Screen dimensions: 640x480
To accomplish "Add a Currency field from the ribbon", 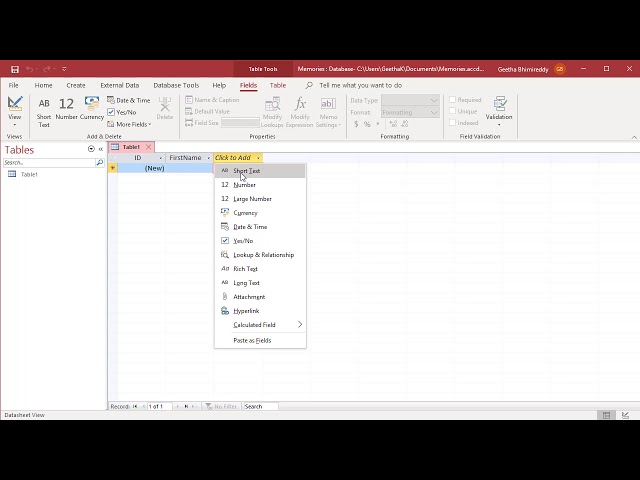I will click(91, 109).
